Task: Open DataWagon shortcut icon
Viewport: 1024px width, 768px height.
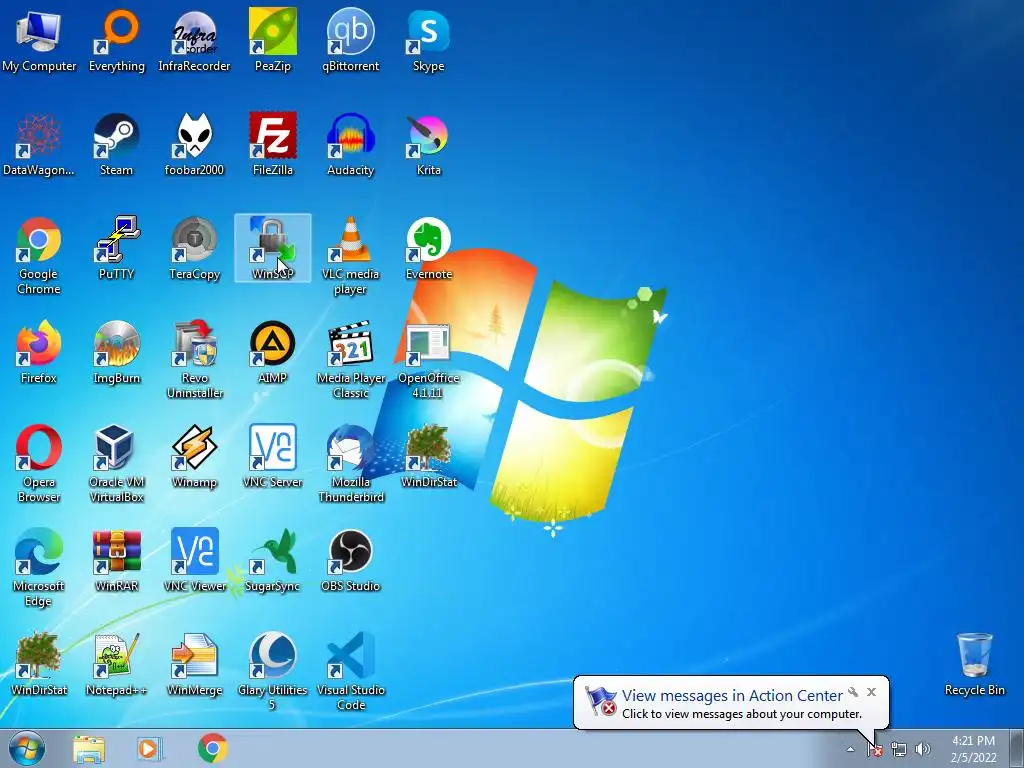Action: (39, 145)
